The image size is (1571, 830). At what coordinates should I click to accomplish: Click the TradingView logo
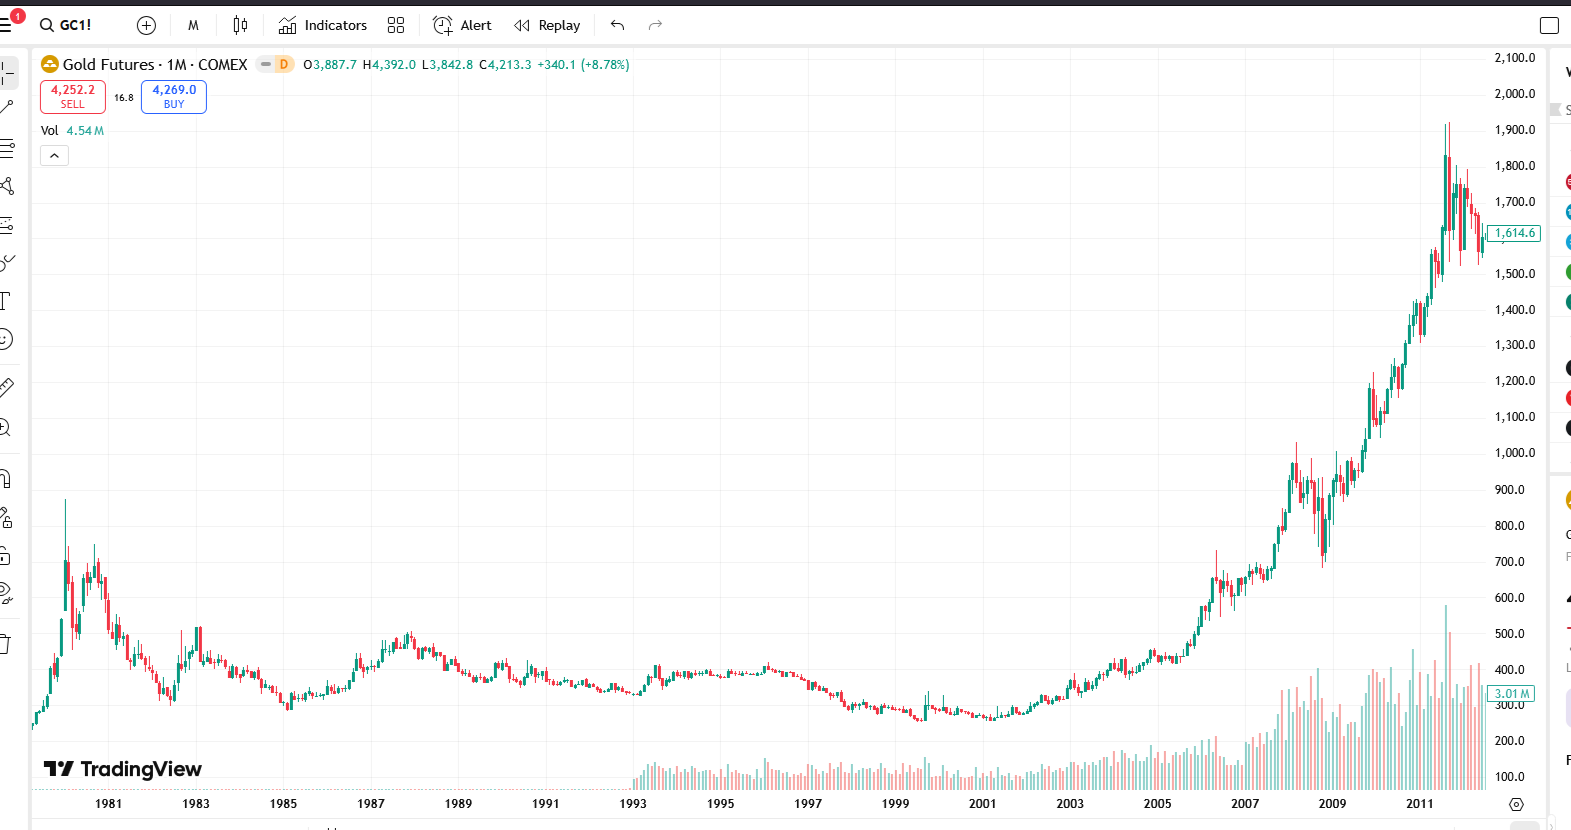pos(123,768)
